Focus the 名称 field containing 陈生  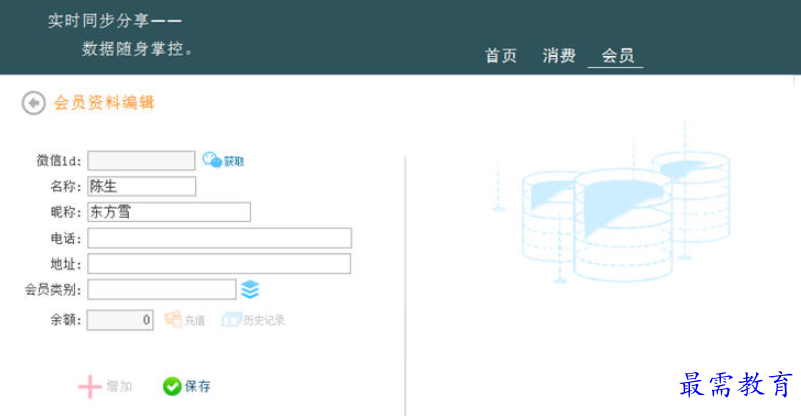141,186
